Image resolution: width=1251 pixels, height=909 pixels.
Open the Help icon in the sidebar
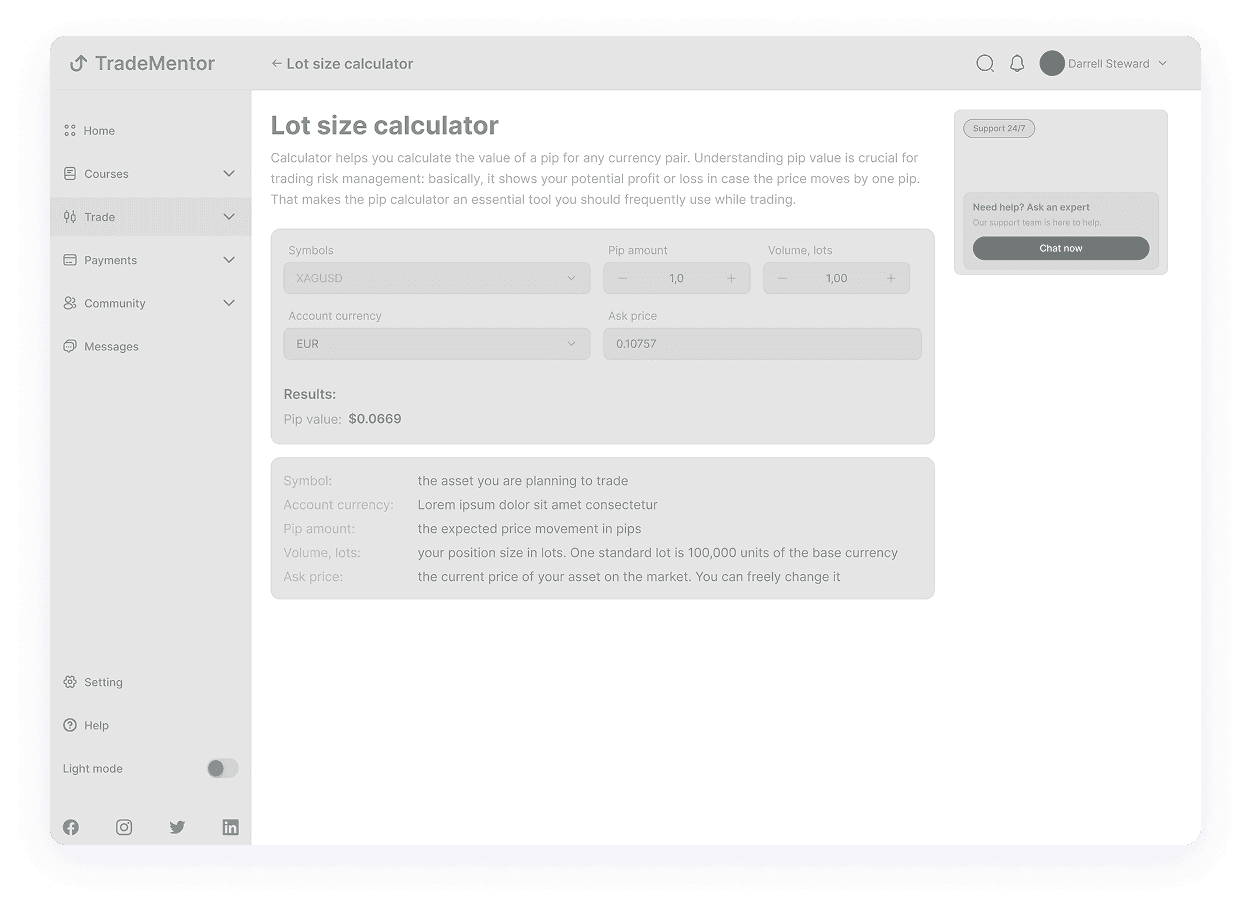(x=70, y=725)
